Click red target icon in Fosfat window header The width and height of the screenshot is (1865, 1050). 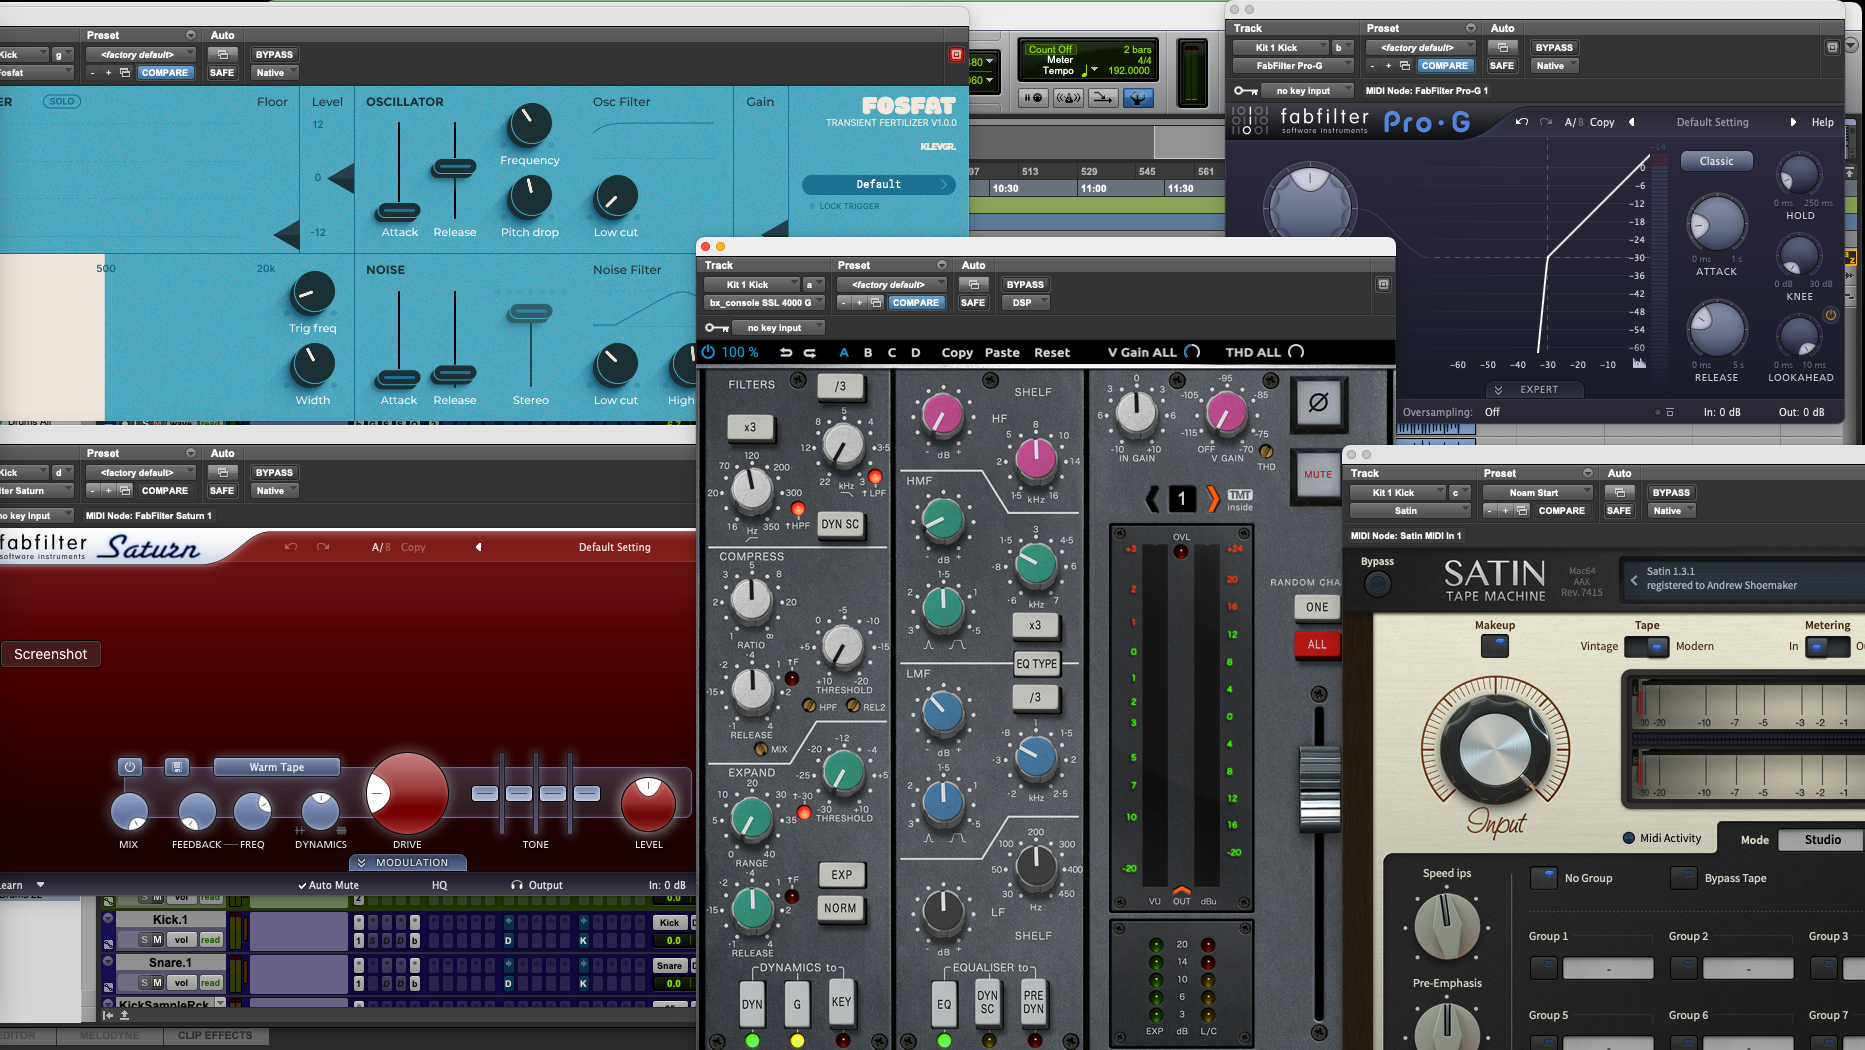tap(956, 55)
